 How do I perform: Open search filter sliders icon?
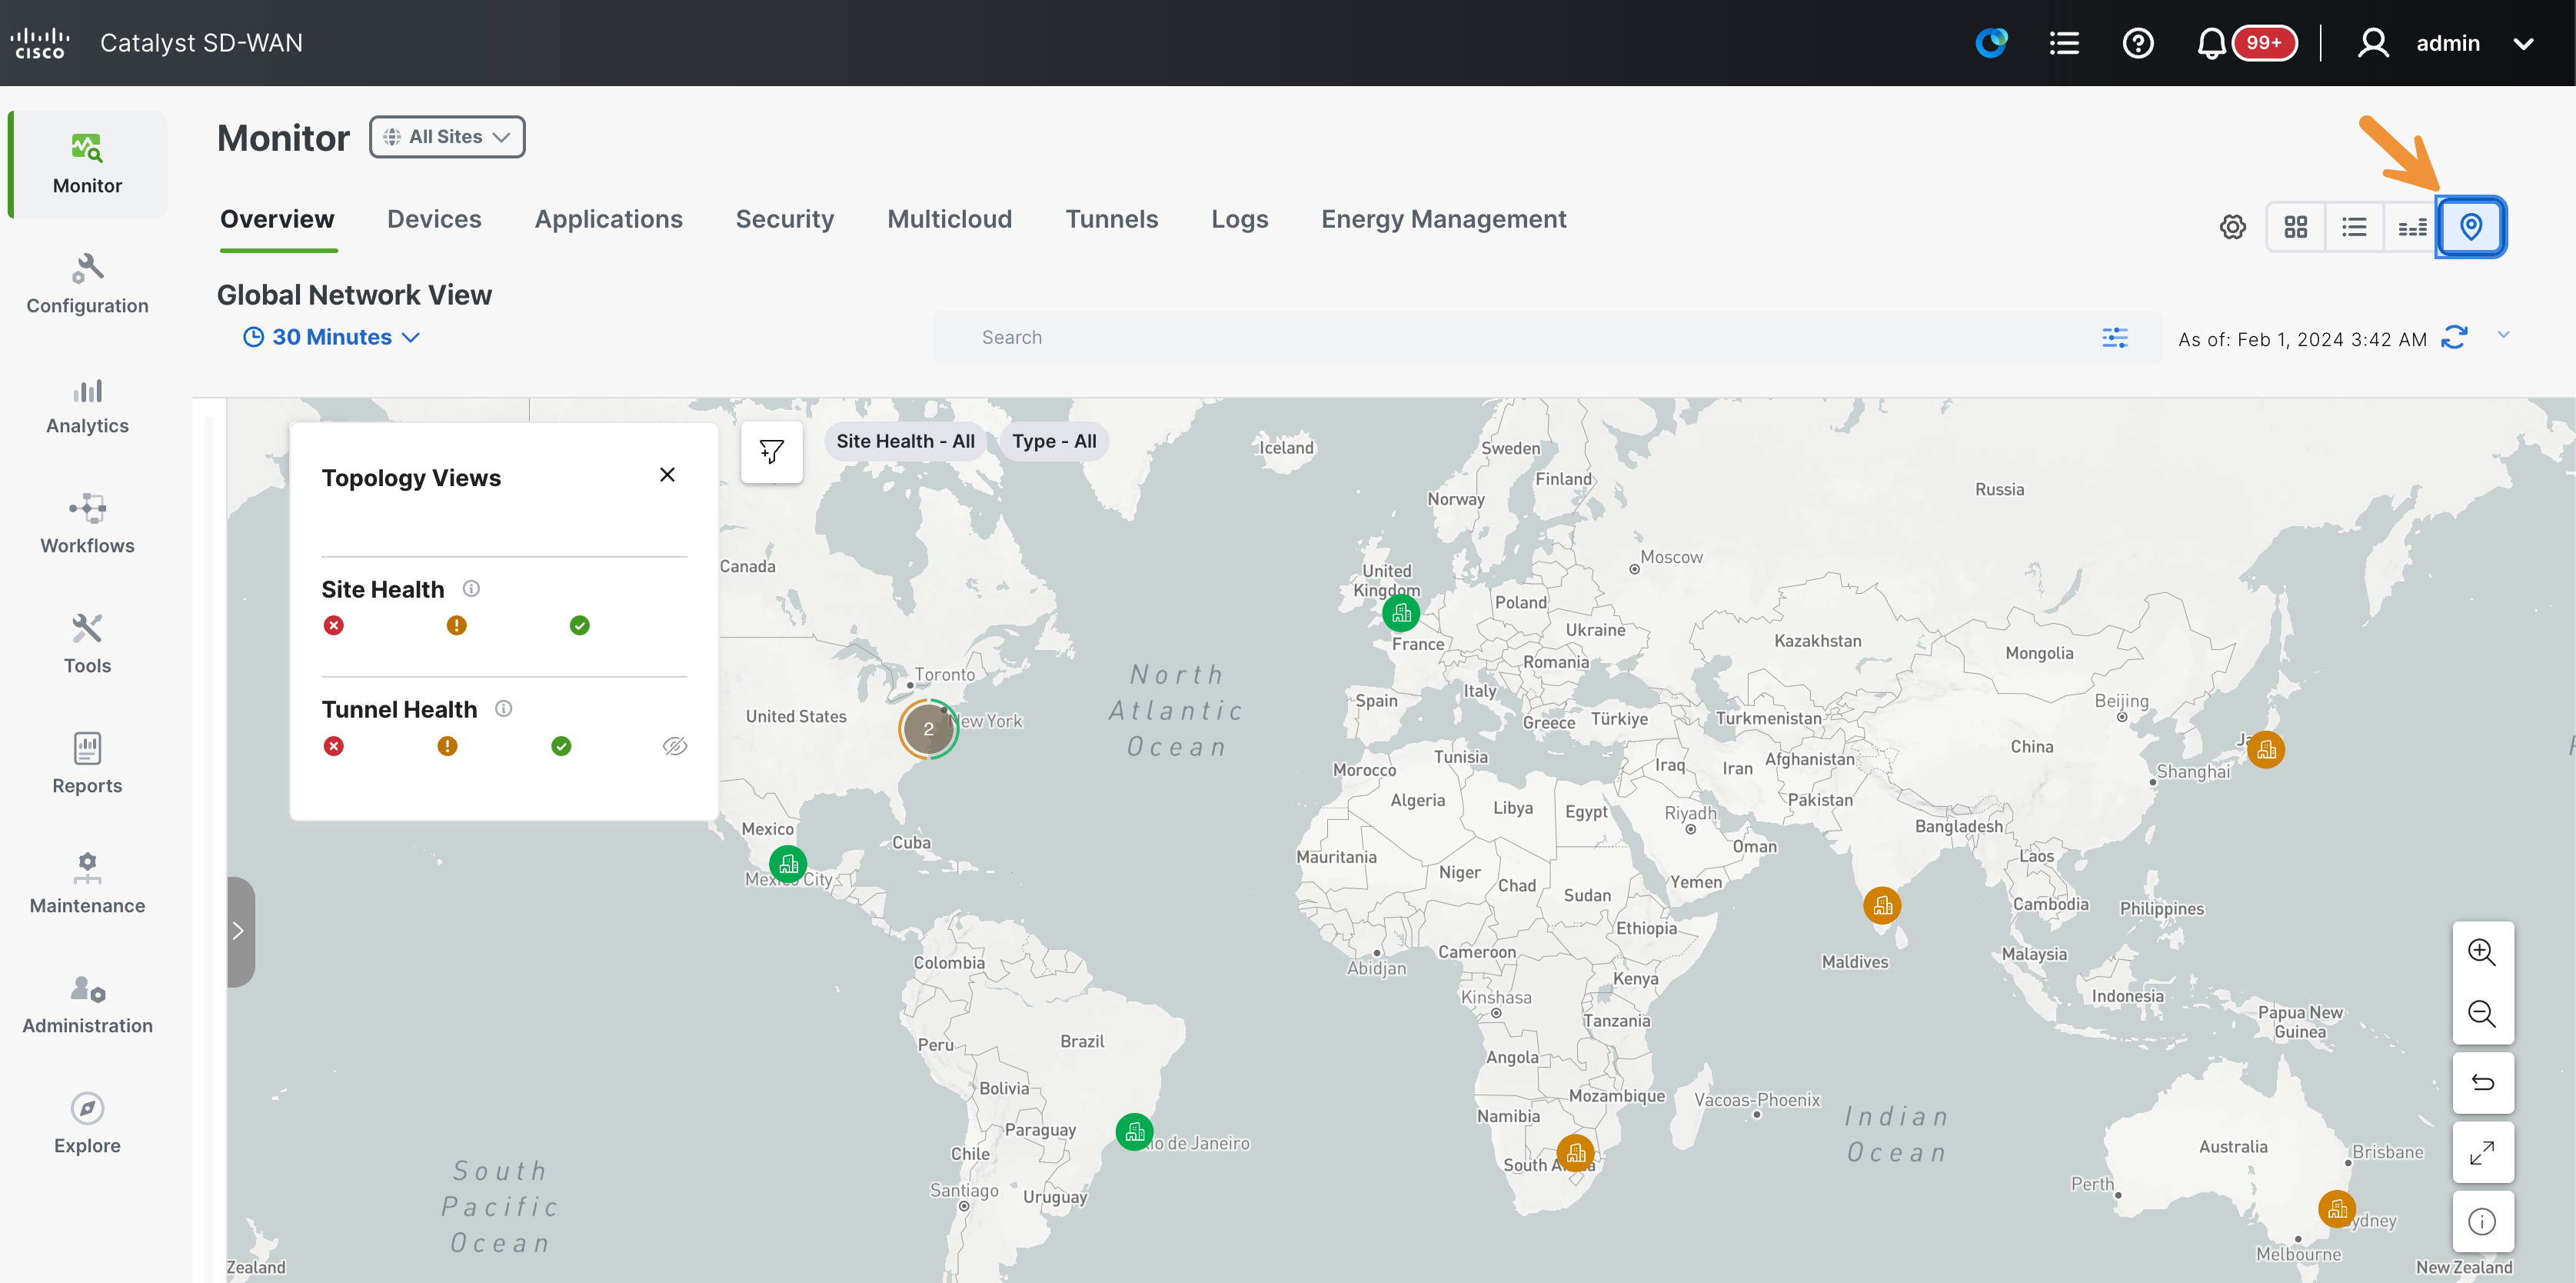2115,338
